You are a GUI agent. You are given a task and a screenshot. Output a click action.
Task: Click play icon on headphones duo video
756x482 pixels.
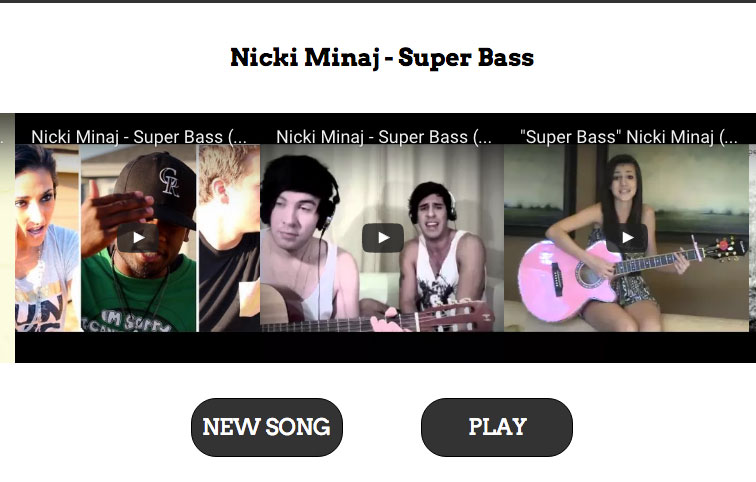383,238
